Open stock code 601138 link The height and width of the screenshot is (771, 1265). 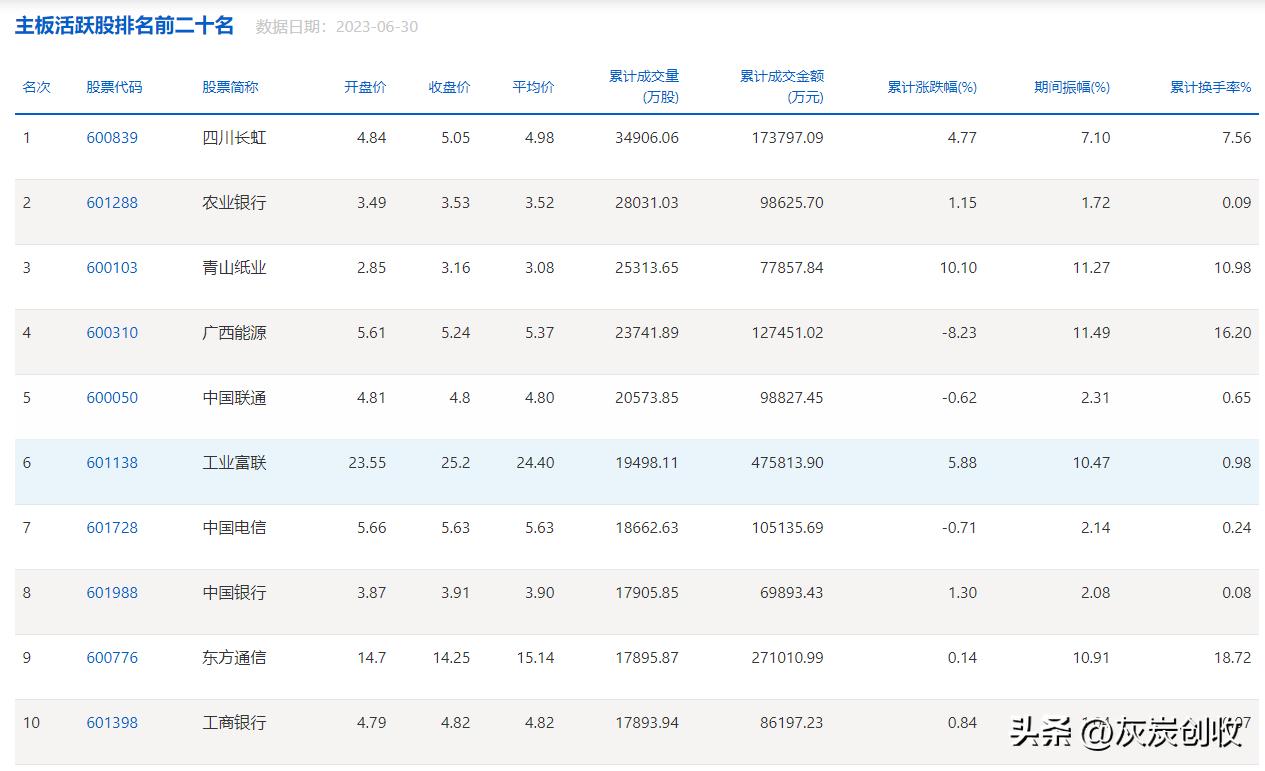112,463
